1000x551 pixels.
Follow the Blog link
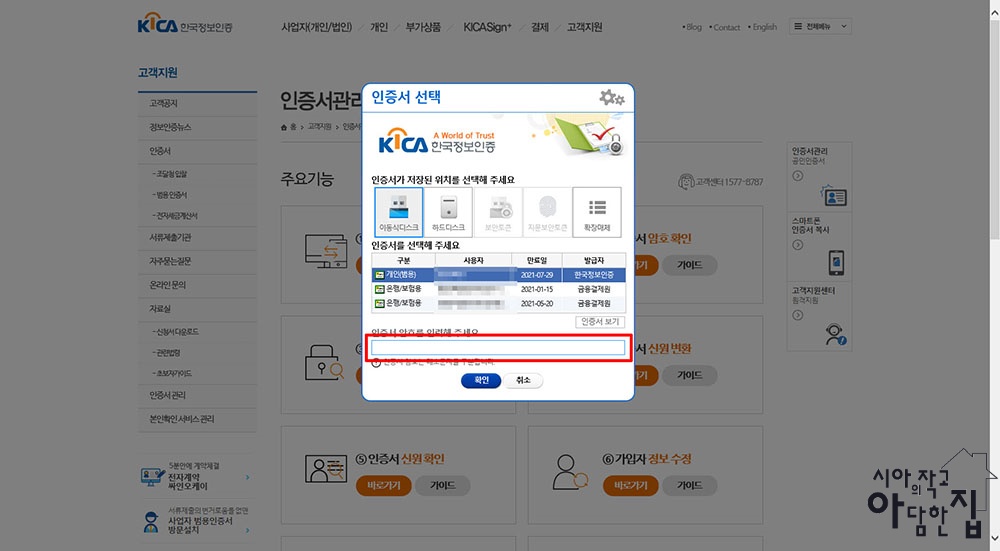[692, 27]
